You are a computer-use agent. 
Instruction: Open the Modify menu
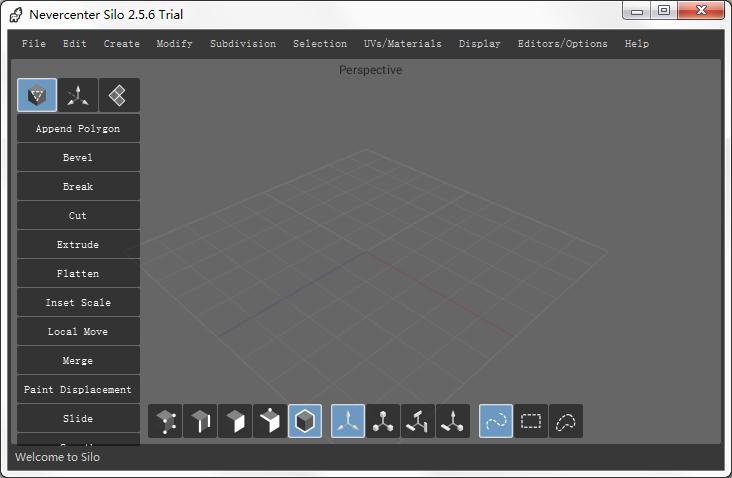coord(174,43)
